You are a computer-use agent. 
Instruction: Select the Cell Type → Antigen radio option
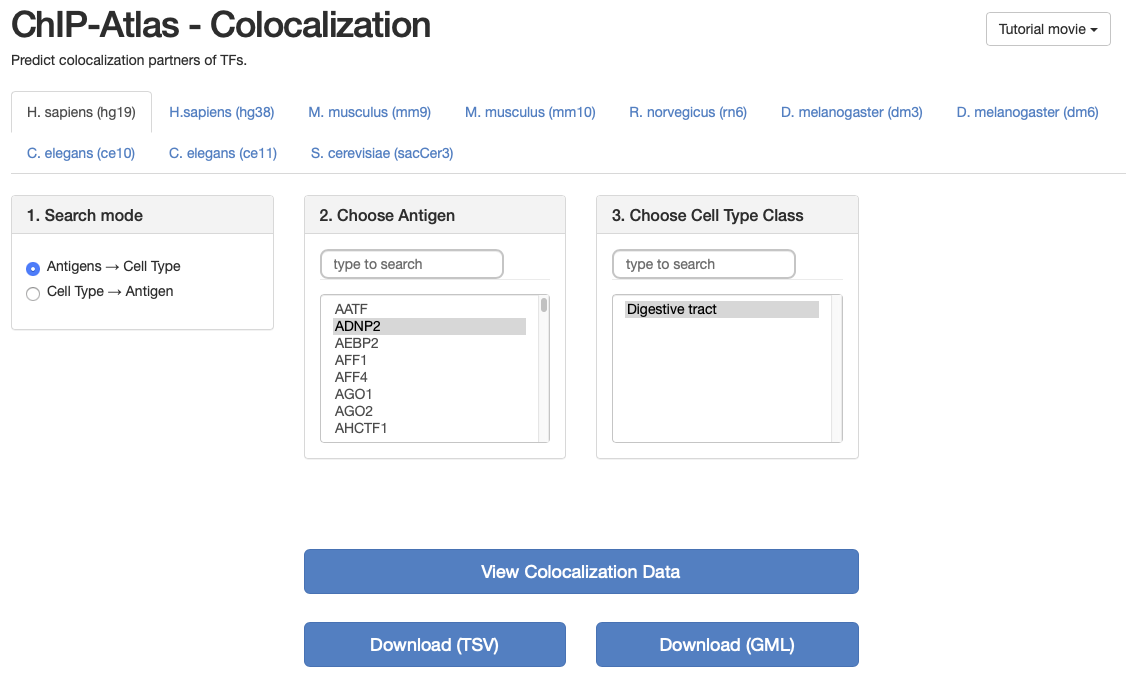pyautogui.click(x=33, y=293)
